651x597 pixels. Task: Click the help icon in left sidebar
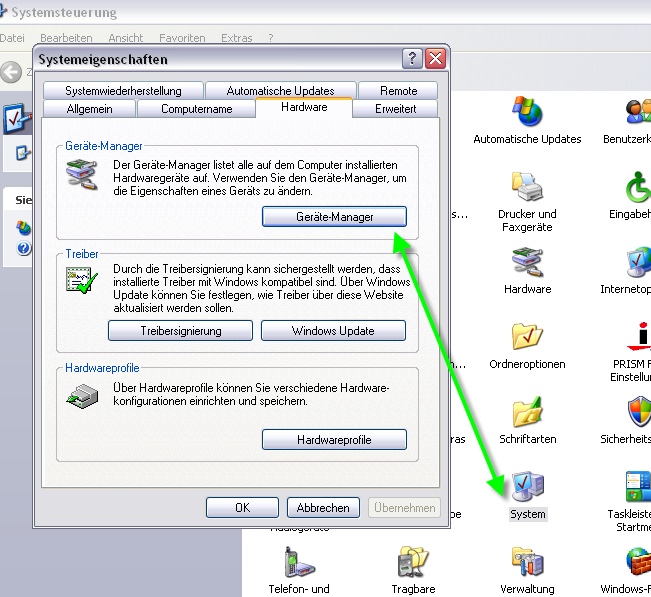coord(24,248)
